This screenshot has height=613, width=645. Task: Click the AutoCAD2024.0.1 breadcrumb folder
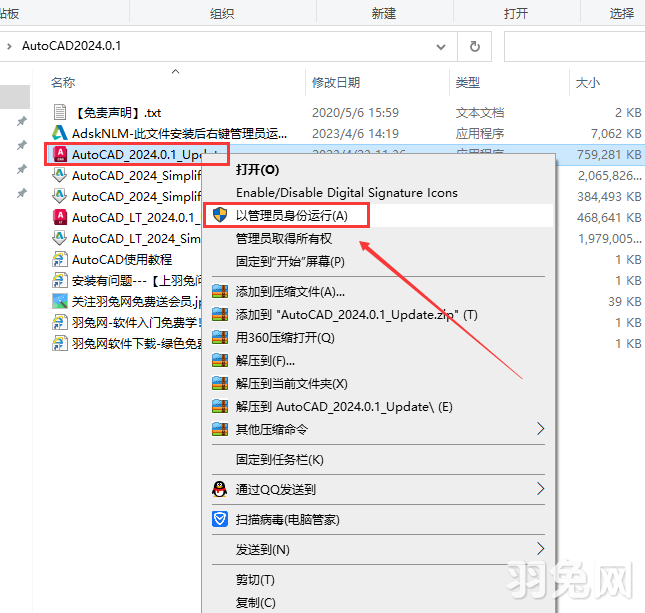coord(72,46)
